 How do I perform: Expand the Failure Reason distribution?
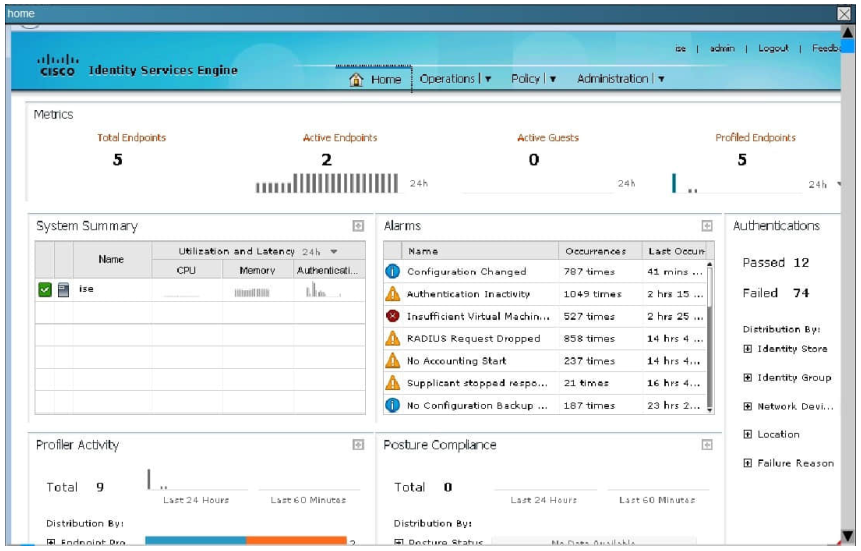tap(747, 463)
